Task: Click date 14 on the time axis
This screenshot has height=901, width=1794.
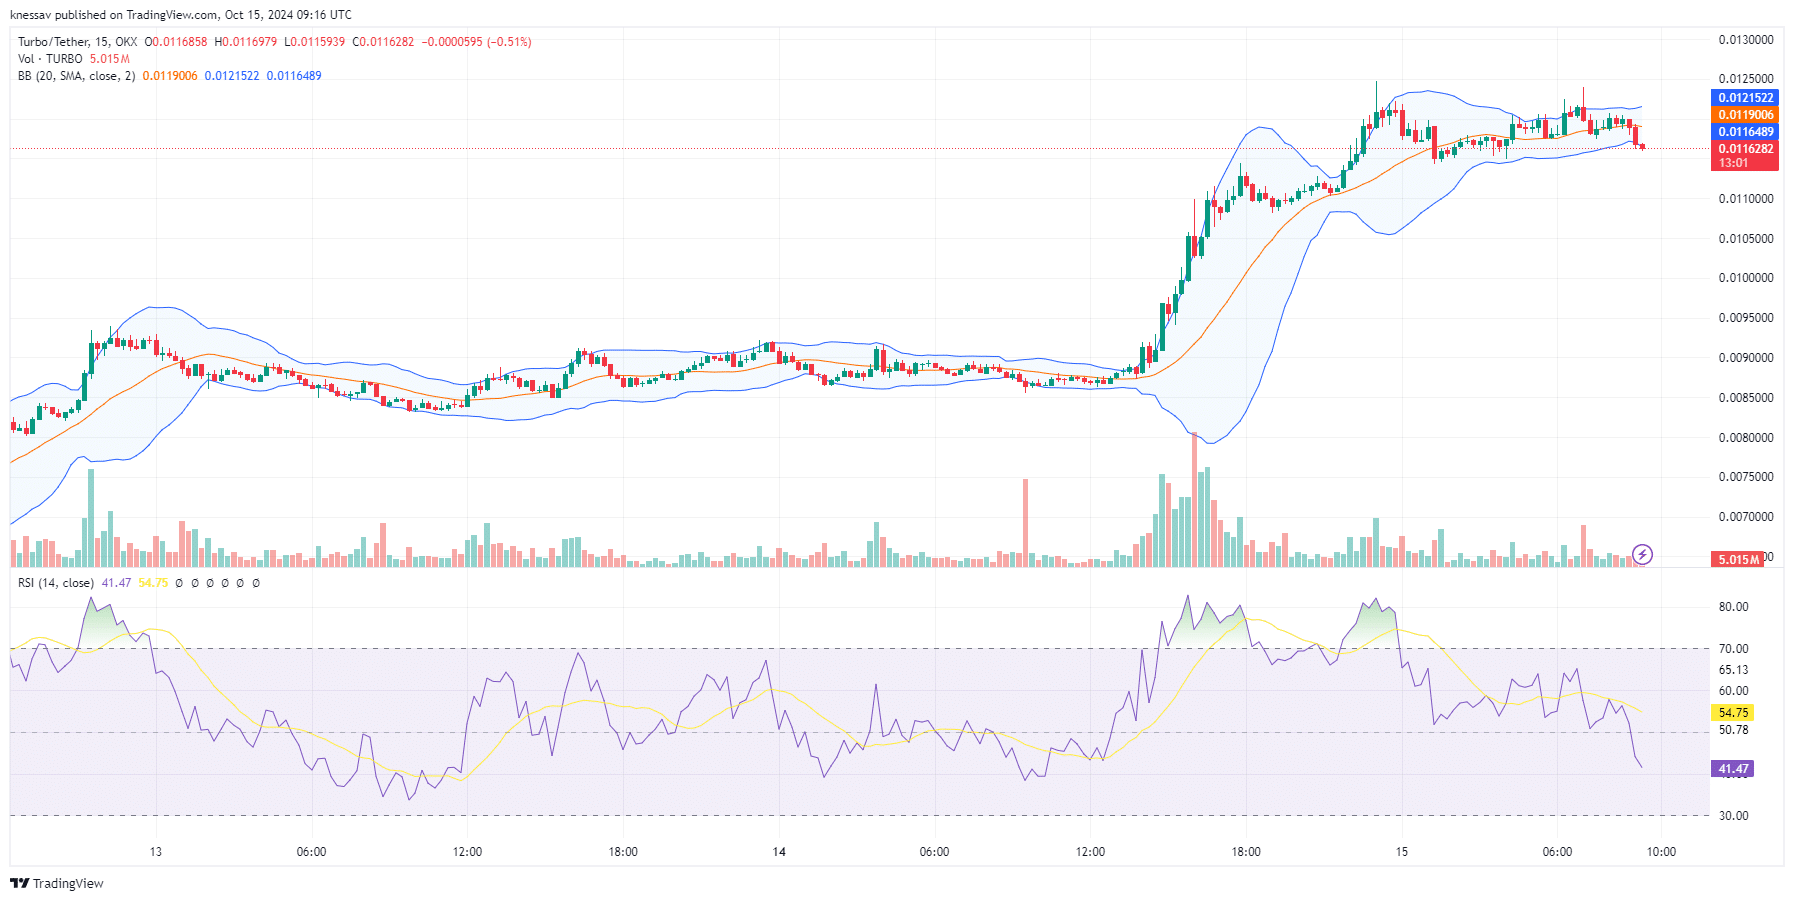Action: pyautogui.click(x=779, y=852)
